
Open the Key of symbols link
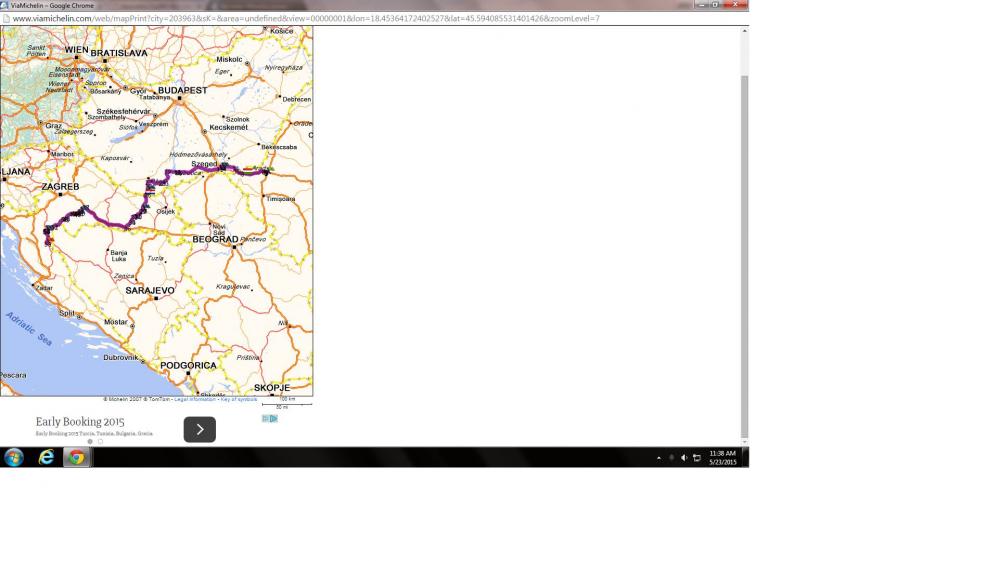tap(238, 399)
